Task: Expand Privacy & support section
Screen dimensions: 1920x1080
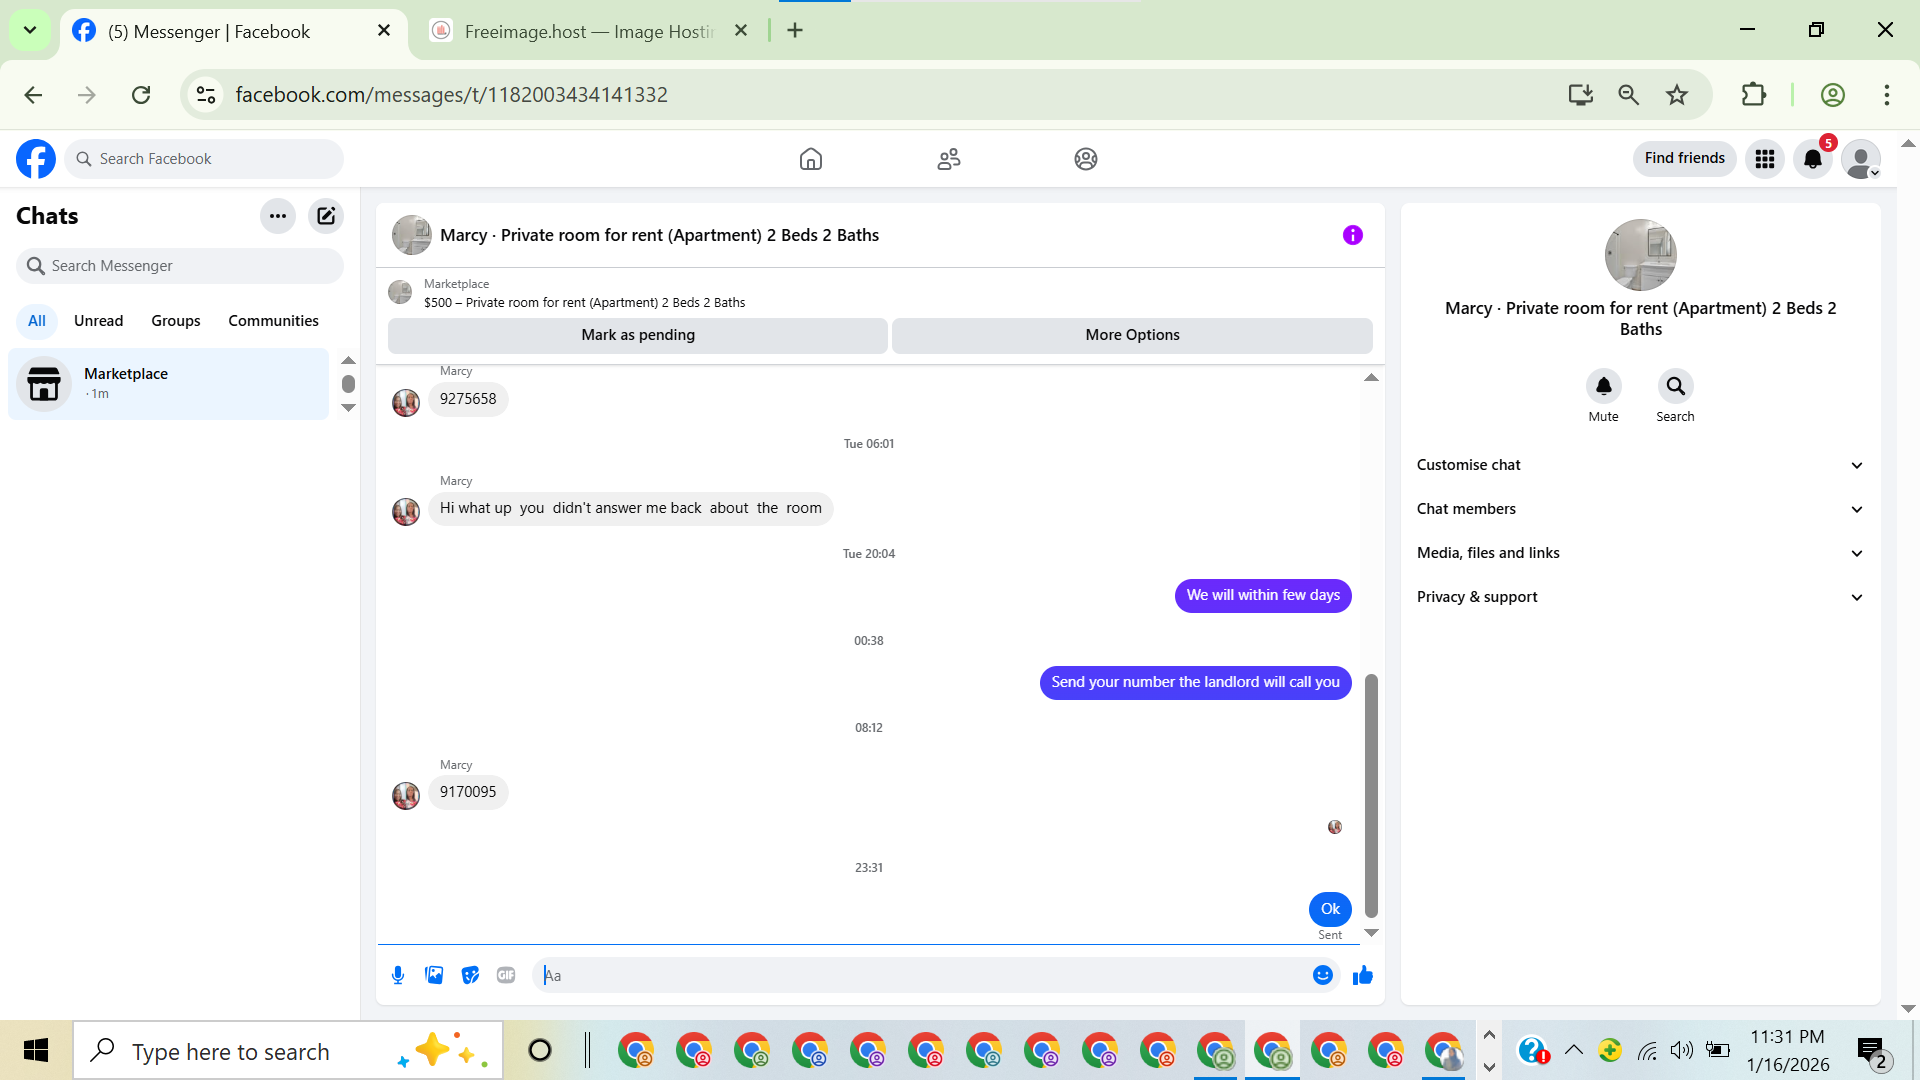Action: click(1640, 597)
